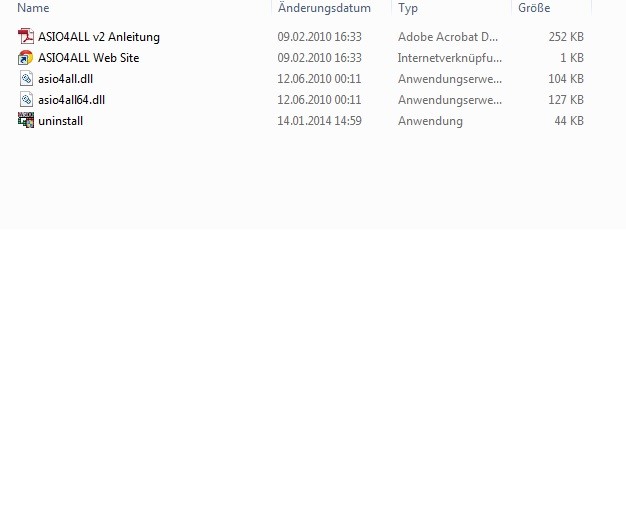Sort by the Änderungsdatum column header

click(324, 8)
